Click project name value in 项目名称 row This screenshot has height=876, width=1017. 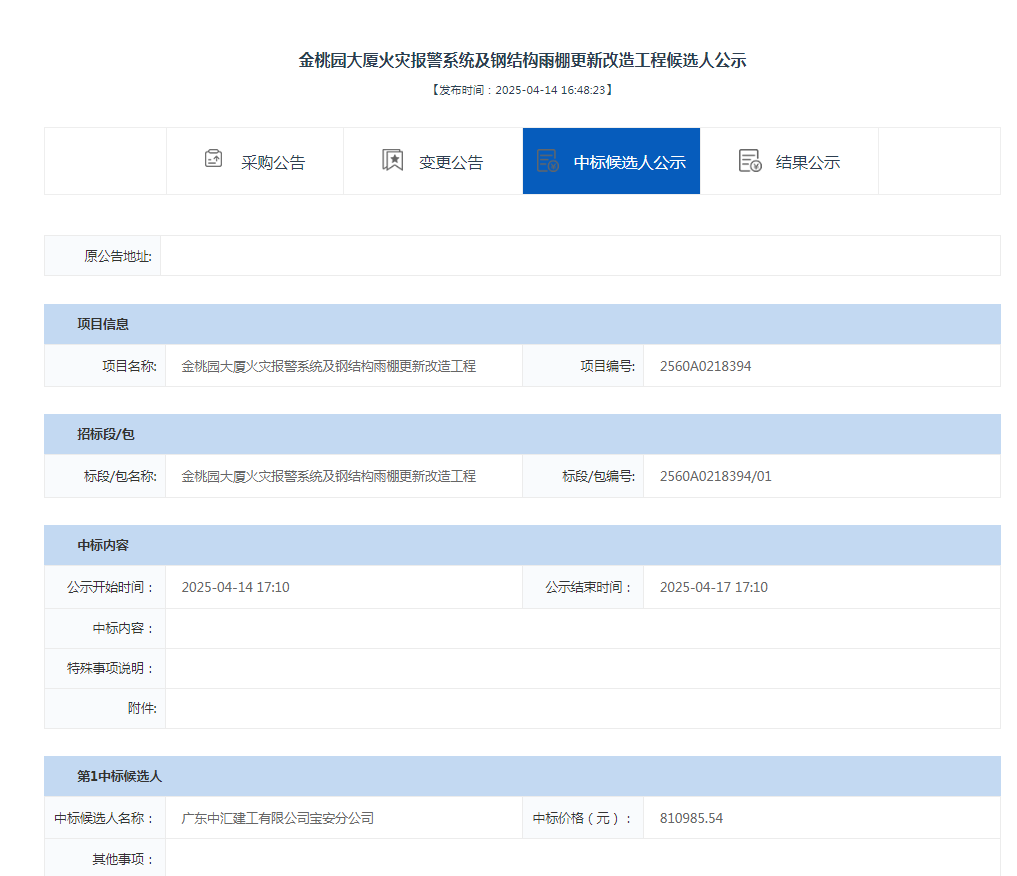[x=328, y=366]
